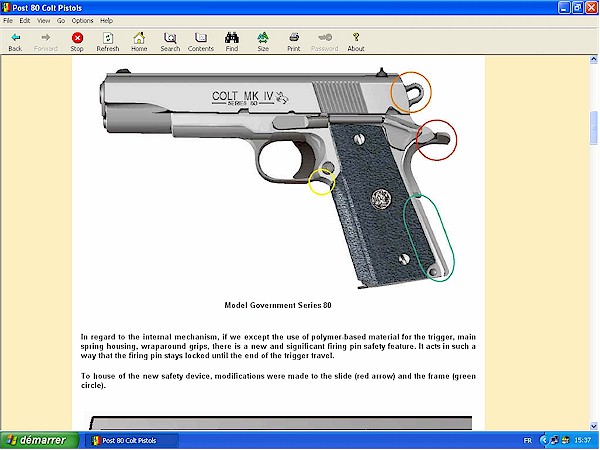Viewport: 600px width, 450px height.
Task: Click the paragraph starting 'To house of the new'
Action: pos(278,381)
